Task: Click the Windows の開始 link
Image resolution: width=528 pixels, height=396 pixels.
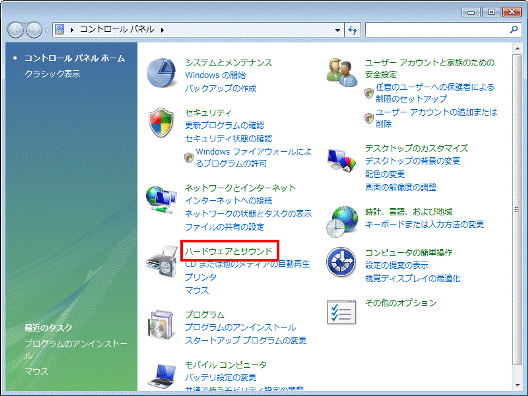Action: (x=216, y=75)
